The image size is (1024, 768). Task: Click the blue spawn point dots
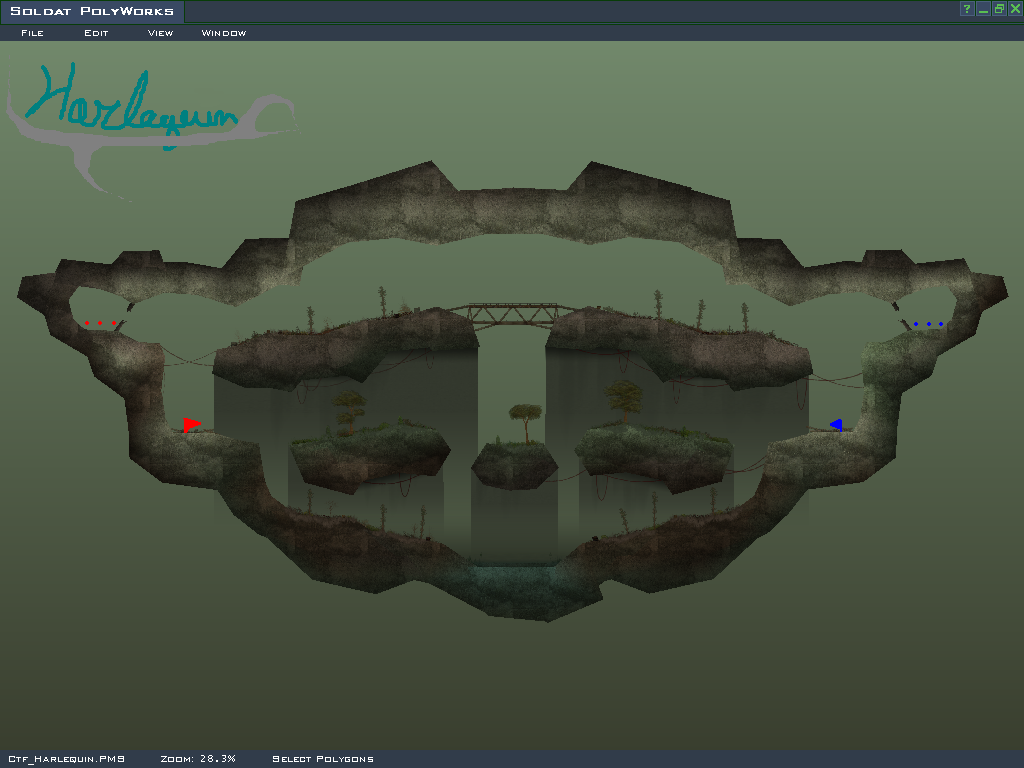click(928, 323)
